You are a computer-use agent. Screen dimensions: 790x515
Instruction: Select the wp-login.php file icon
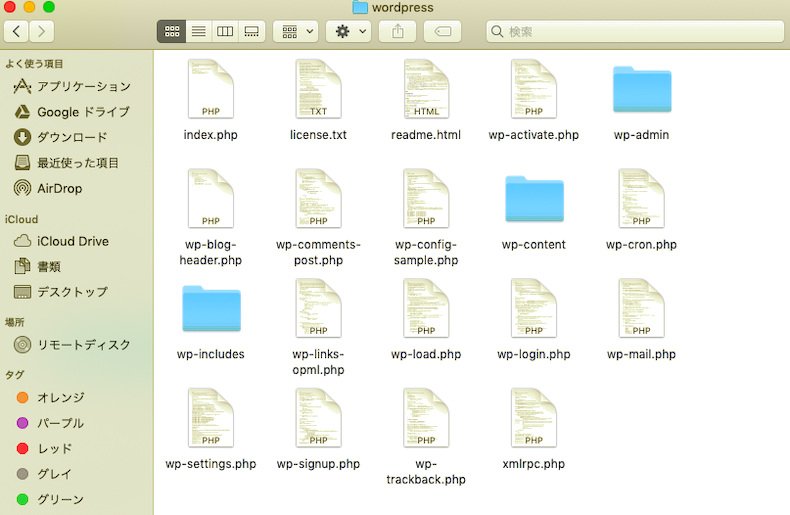tap(534, 308)
